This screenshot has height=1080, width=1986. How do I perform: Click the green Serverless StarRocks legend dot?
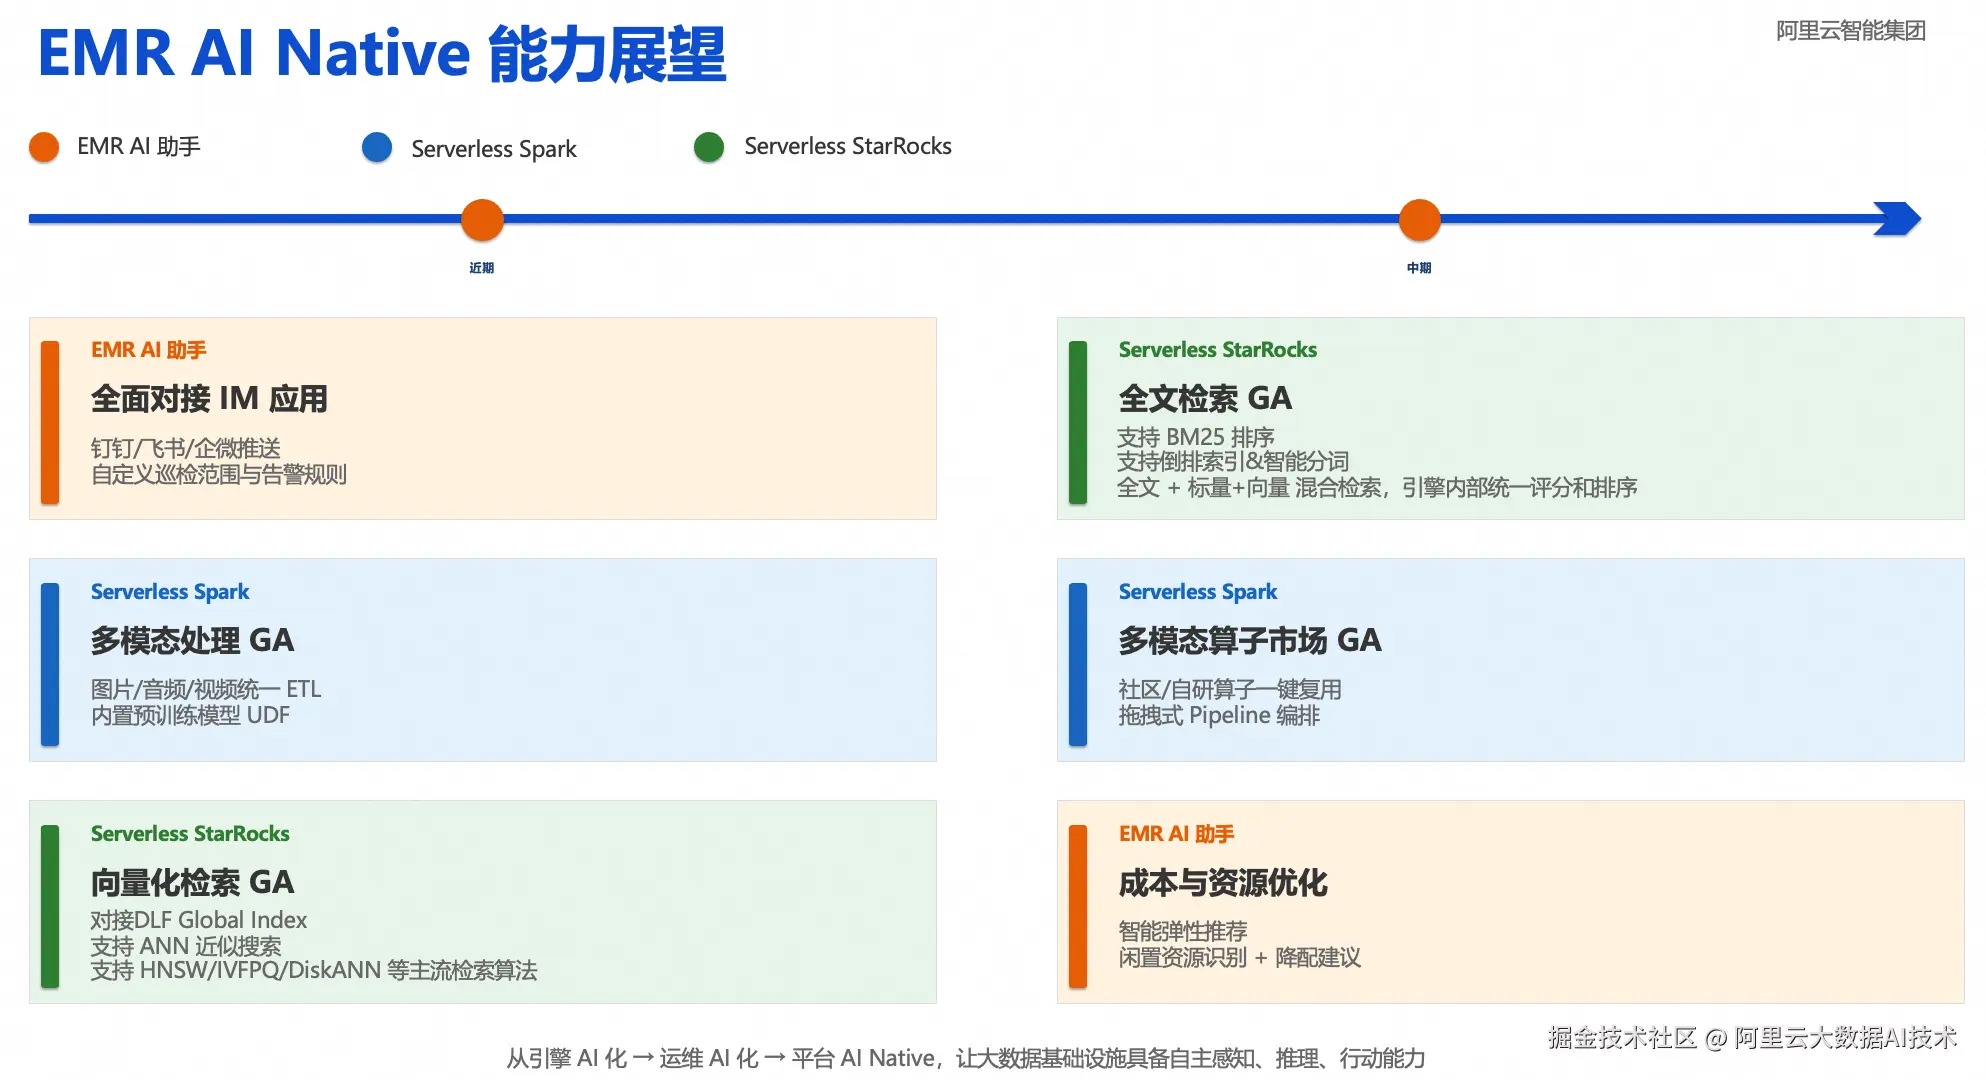(x=709, y=147)
